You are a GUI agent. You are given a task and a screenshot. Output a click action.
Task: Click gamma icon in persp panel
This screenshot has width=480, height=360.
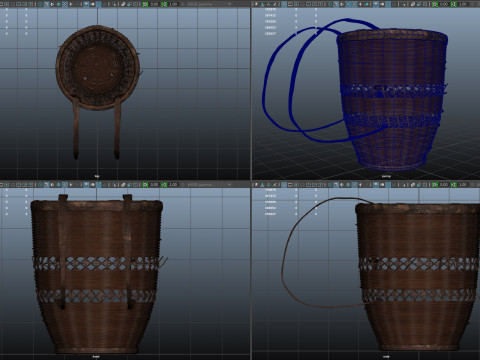(x=454, y=4)
